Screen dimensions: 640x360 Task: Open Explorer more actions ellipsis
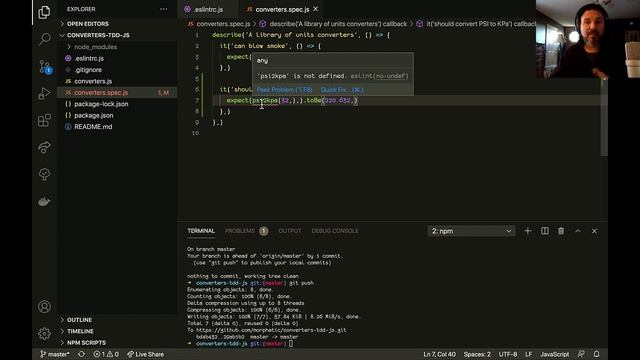164,9
